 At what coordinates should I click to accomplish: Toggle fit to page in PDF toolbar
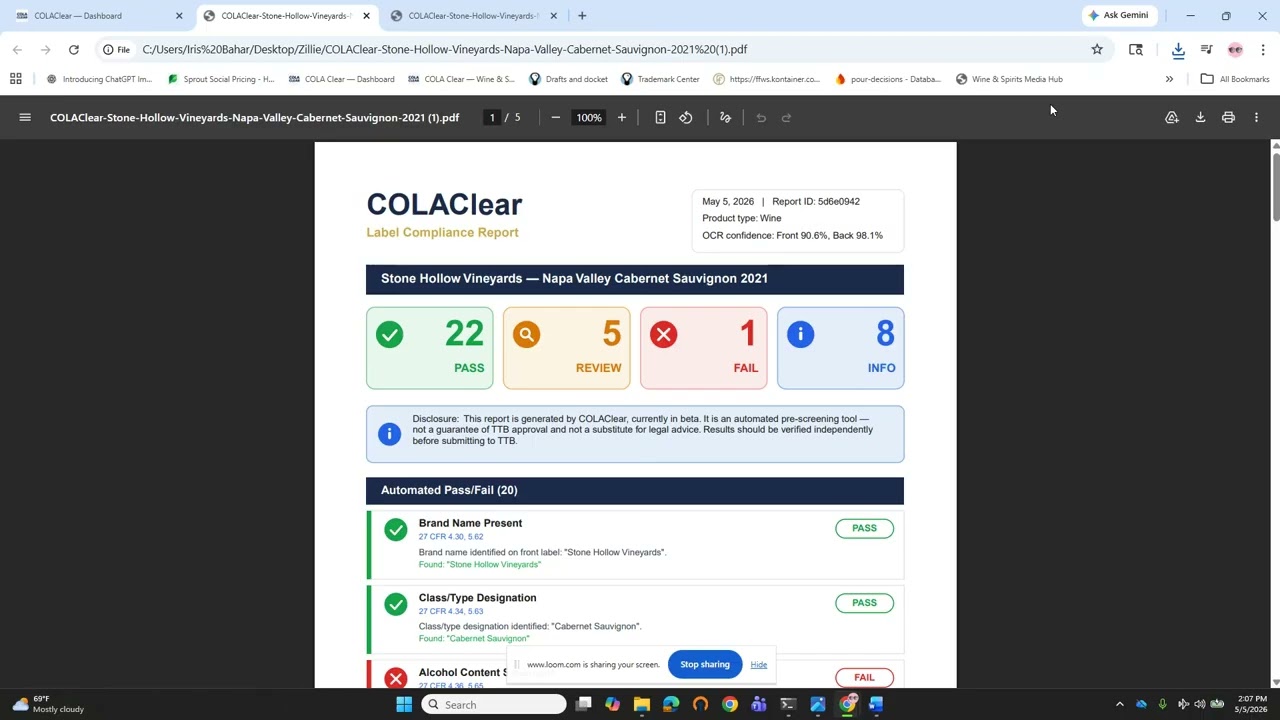pyautogui.click(x=660, y=118)
